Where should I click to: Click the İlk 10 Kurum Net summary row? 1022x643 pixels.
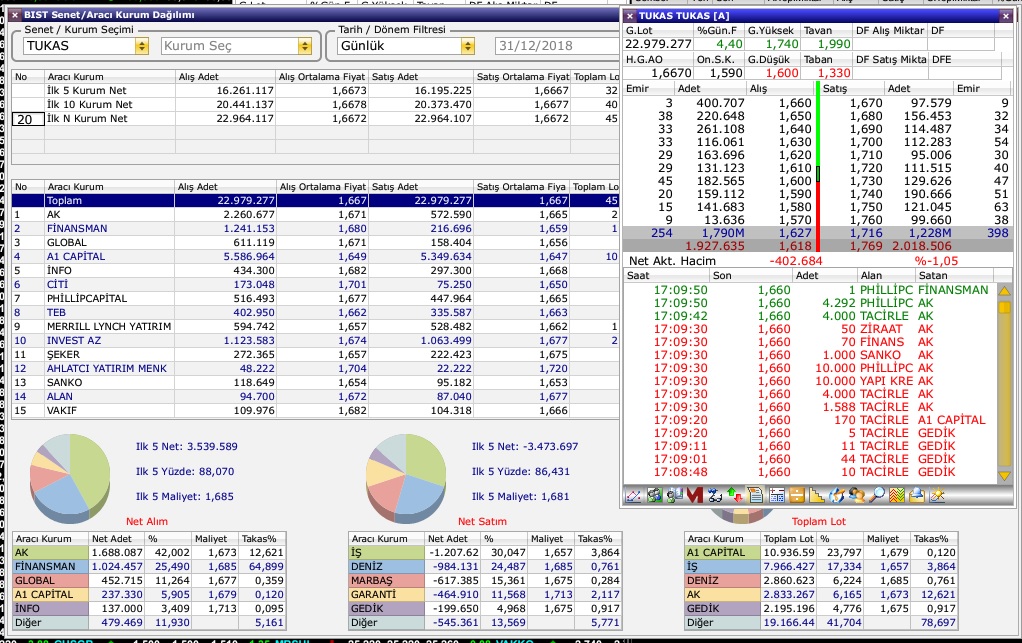[315, 104]
